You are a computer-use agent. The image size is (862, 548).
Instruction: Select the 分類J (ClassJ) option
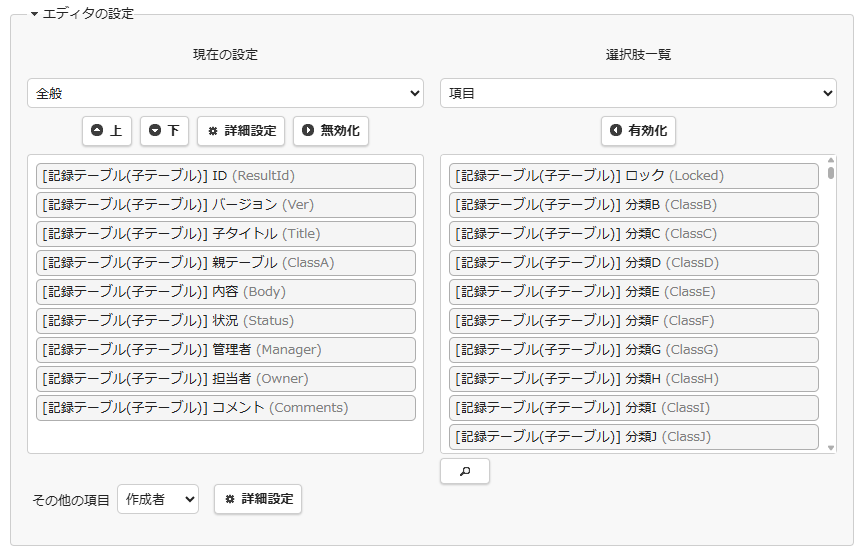[x=634, y=437]
